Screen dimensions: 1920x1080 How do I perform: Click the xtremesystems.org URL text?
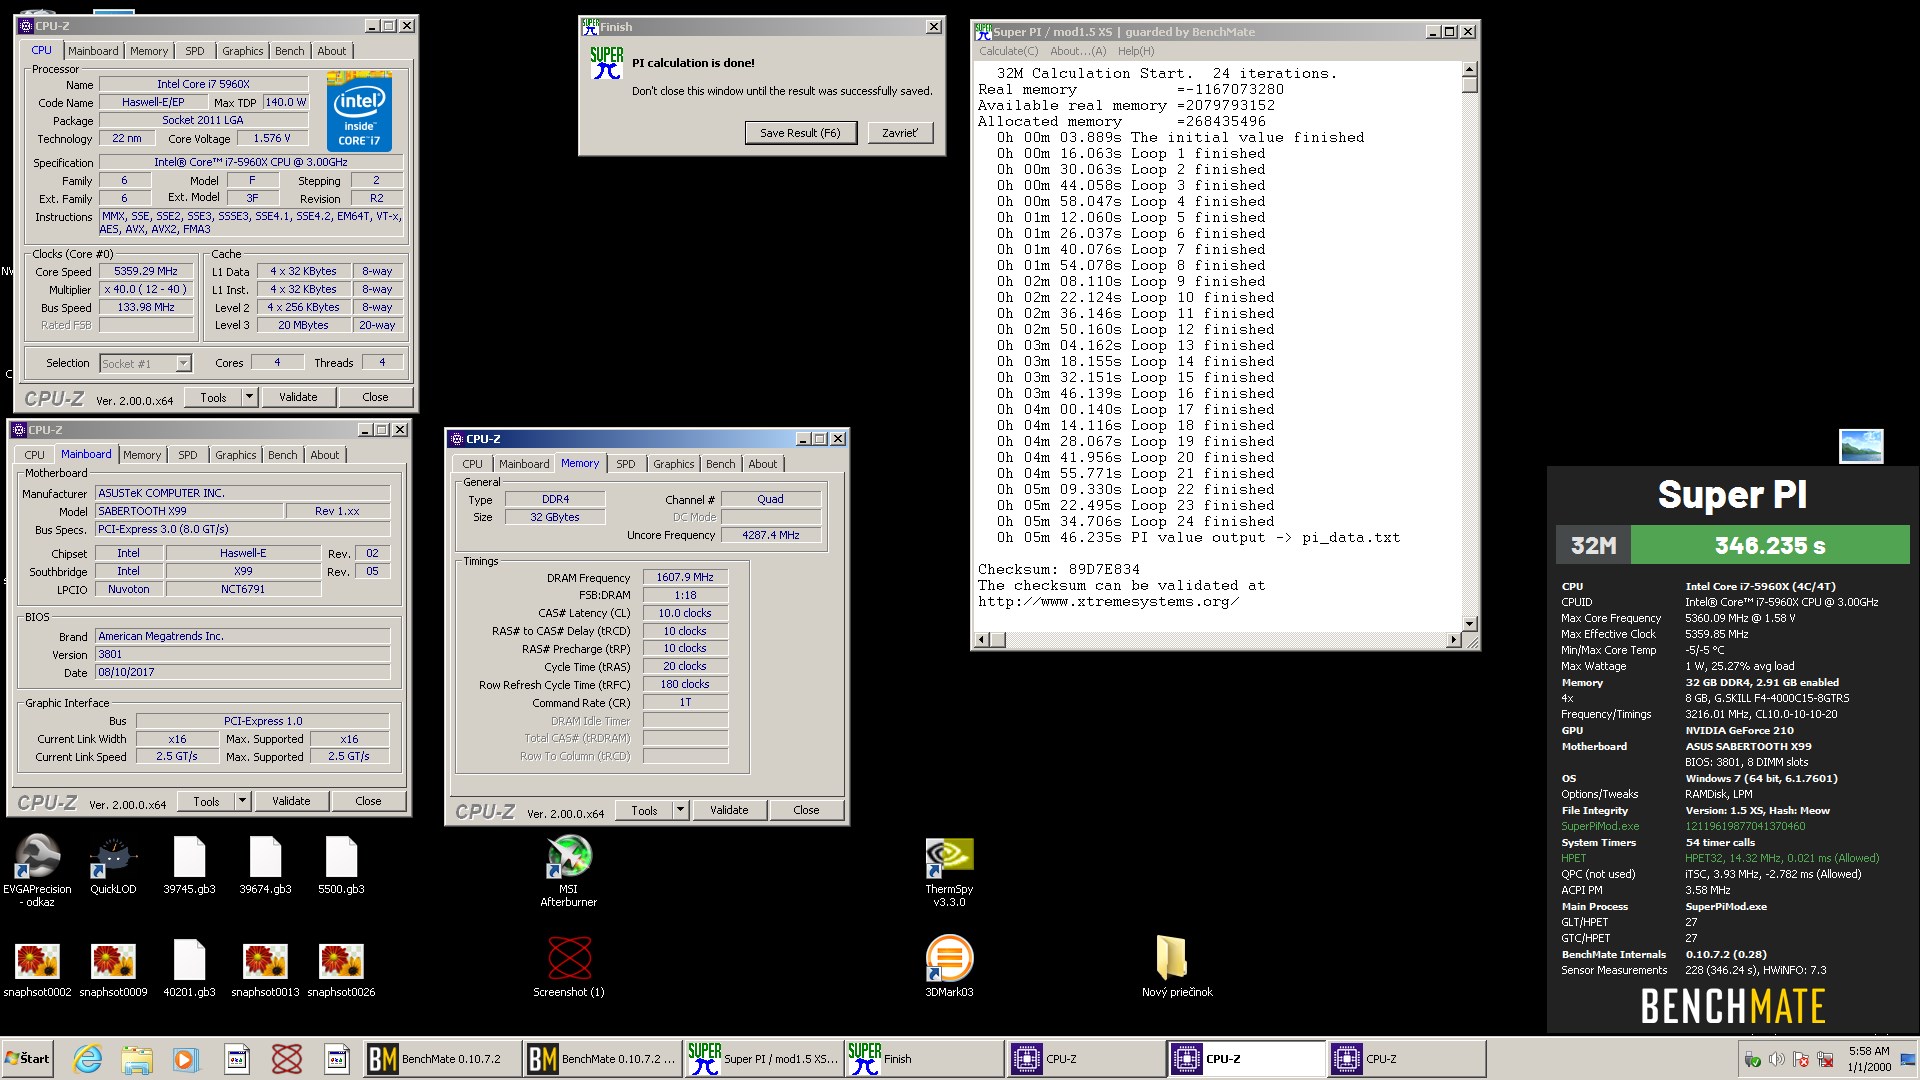[x=1108, y=601]
